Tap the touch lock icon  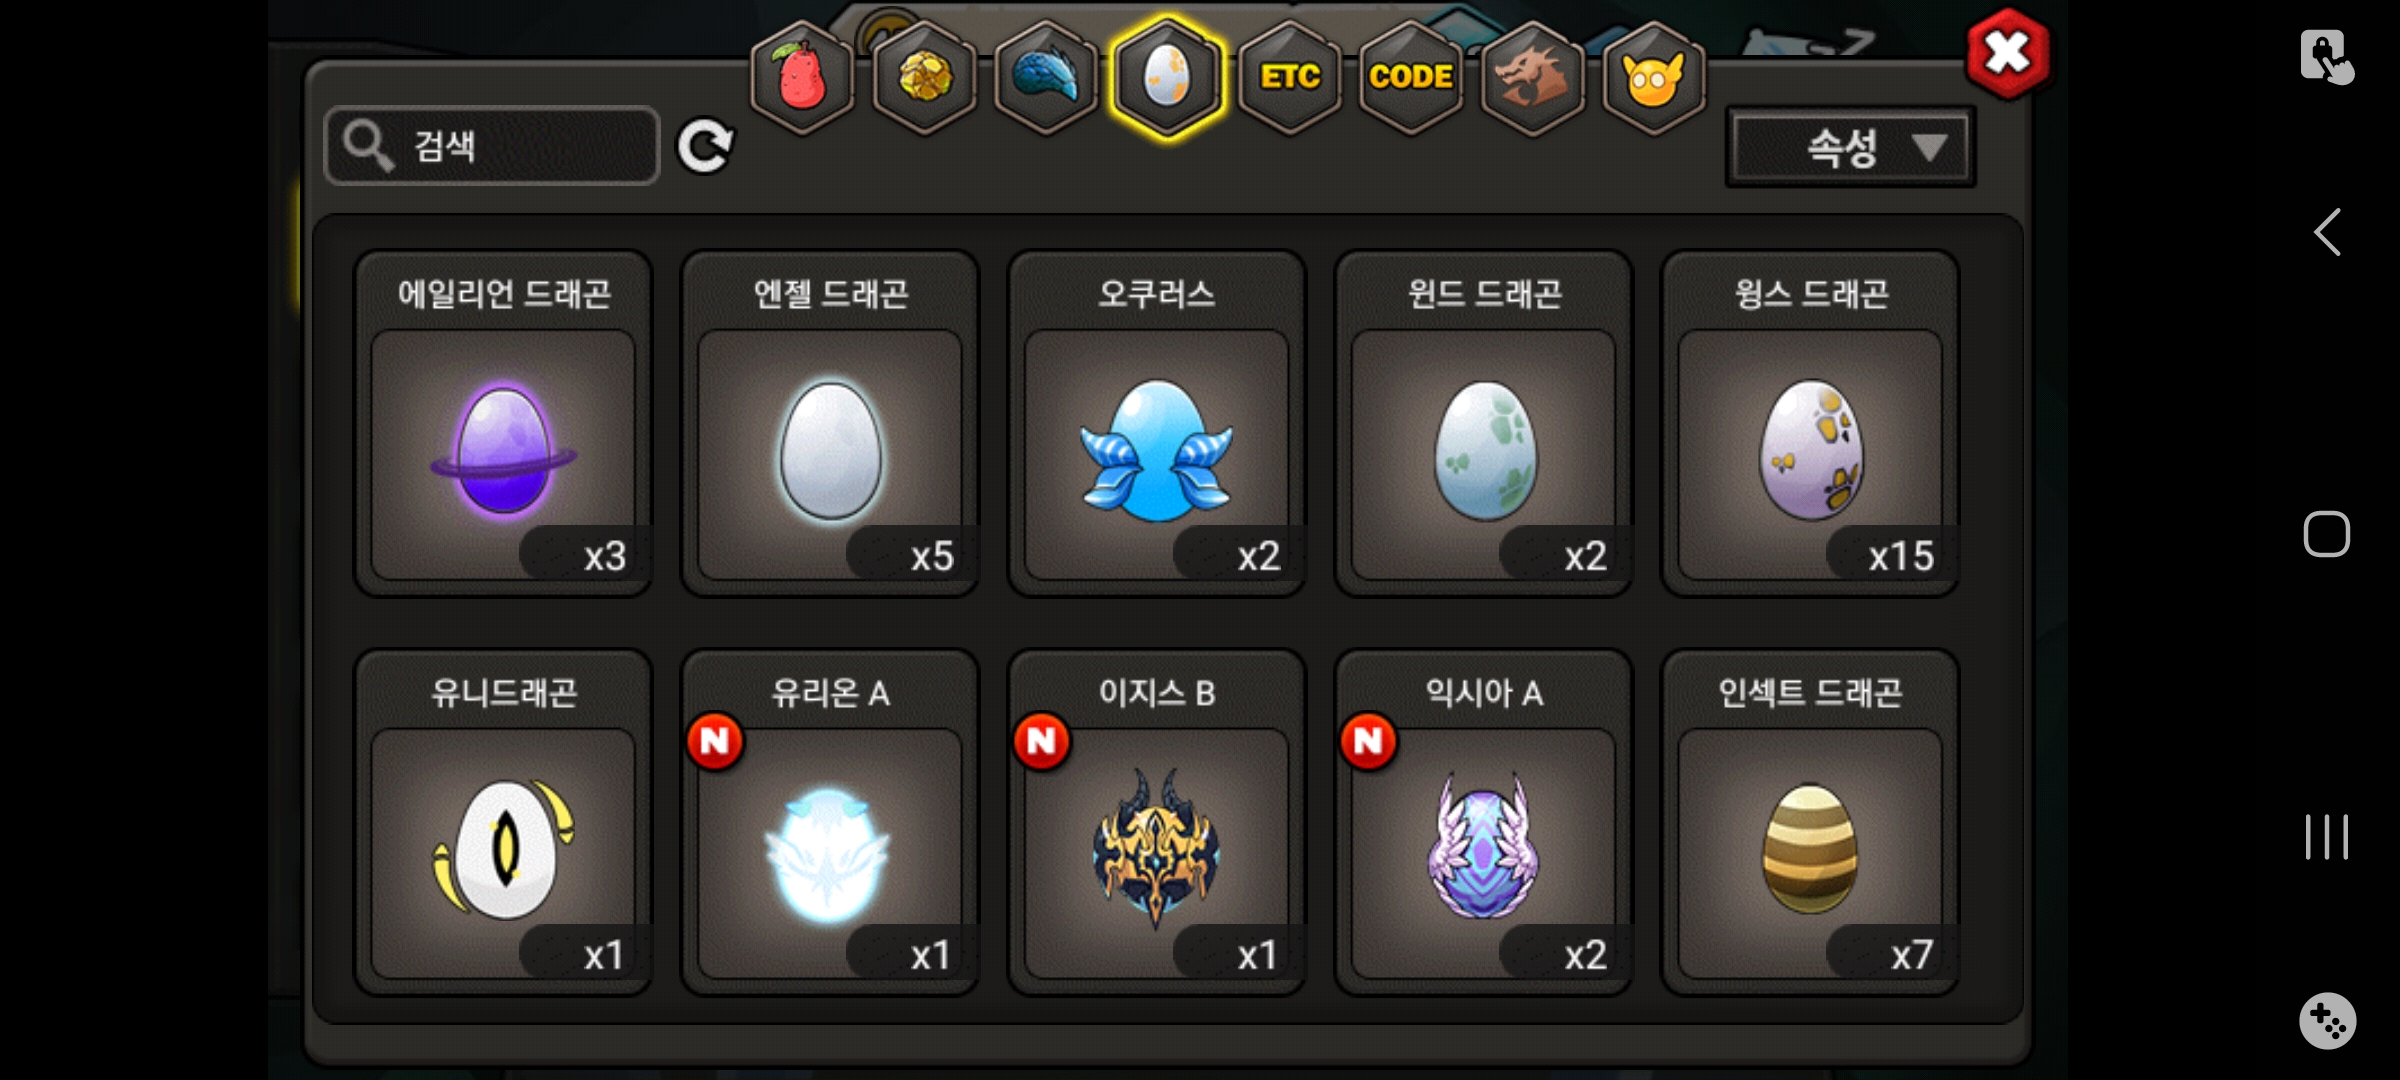coord(2327,57)
